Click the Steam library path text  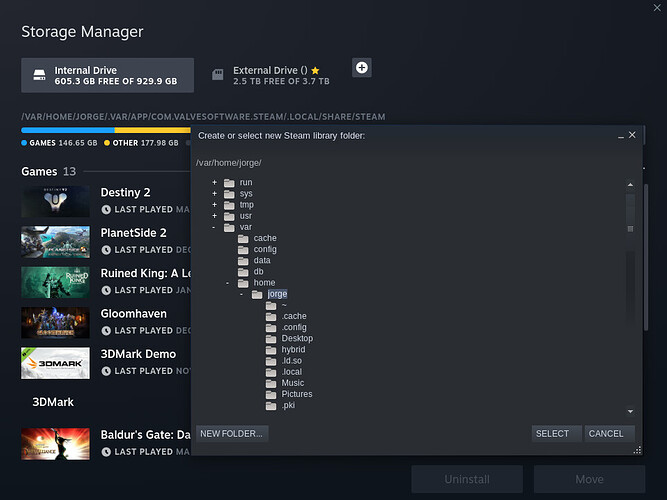[x=203, y=117]
